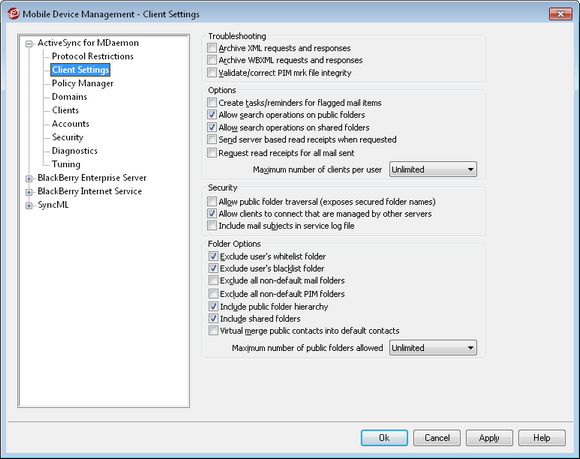The image size is (580, 459).
Task: Open Maximum number of clients per user dropdown
Action: [433, 169]
